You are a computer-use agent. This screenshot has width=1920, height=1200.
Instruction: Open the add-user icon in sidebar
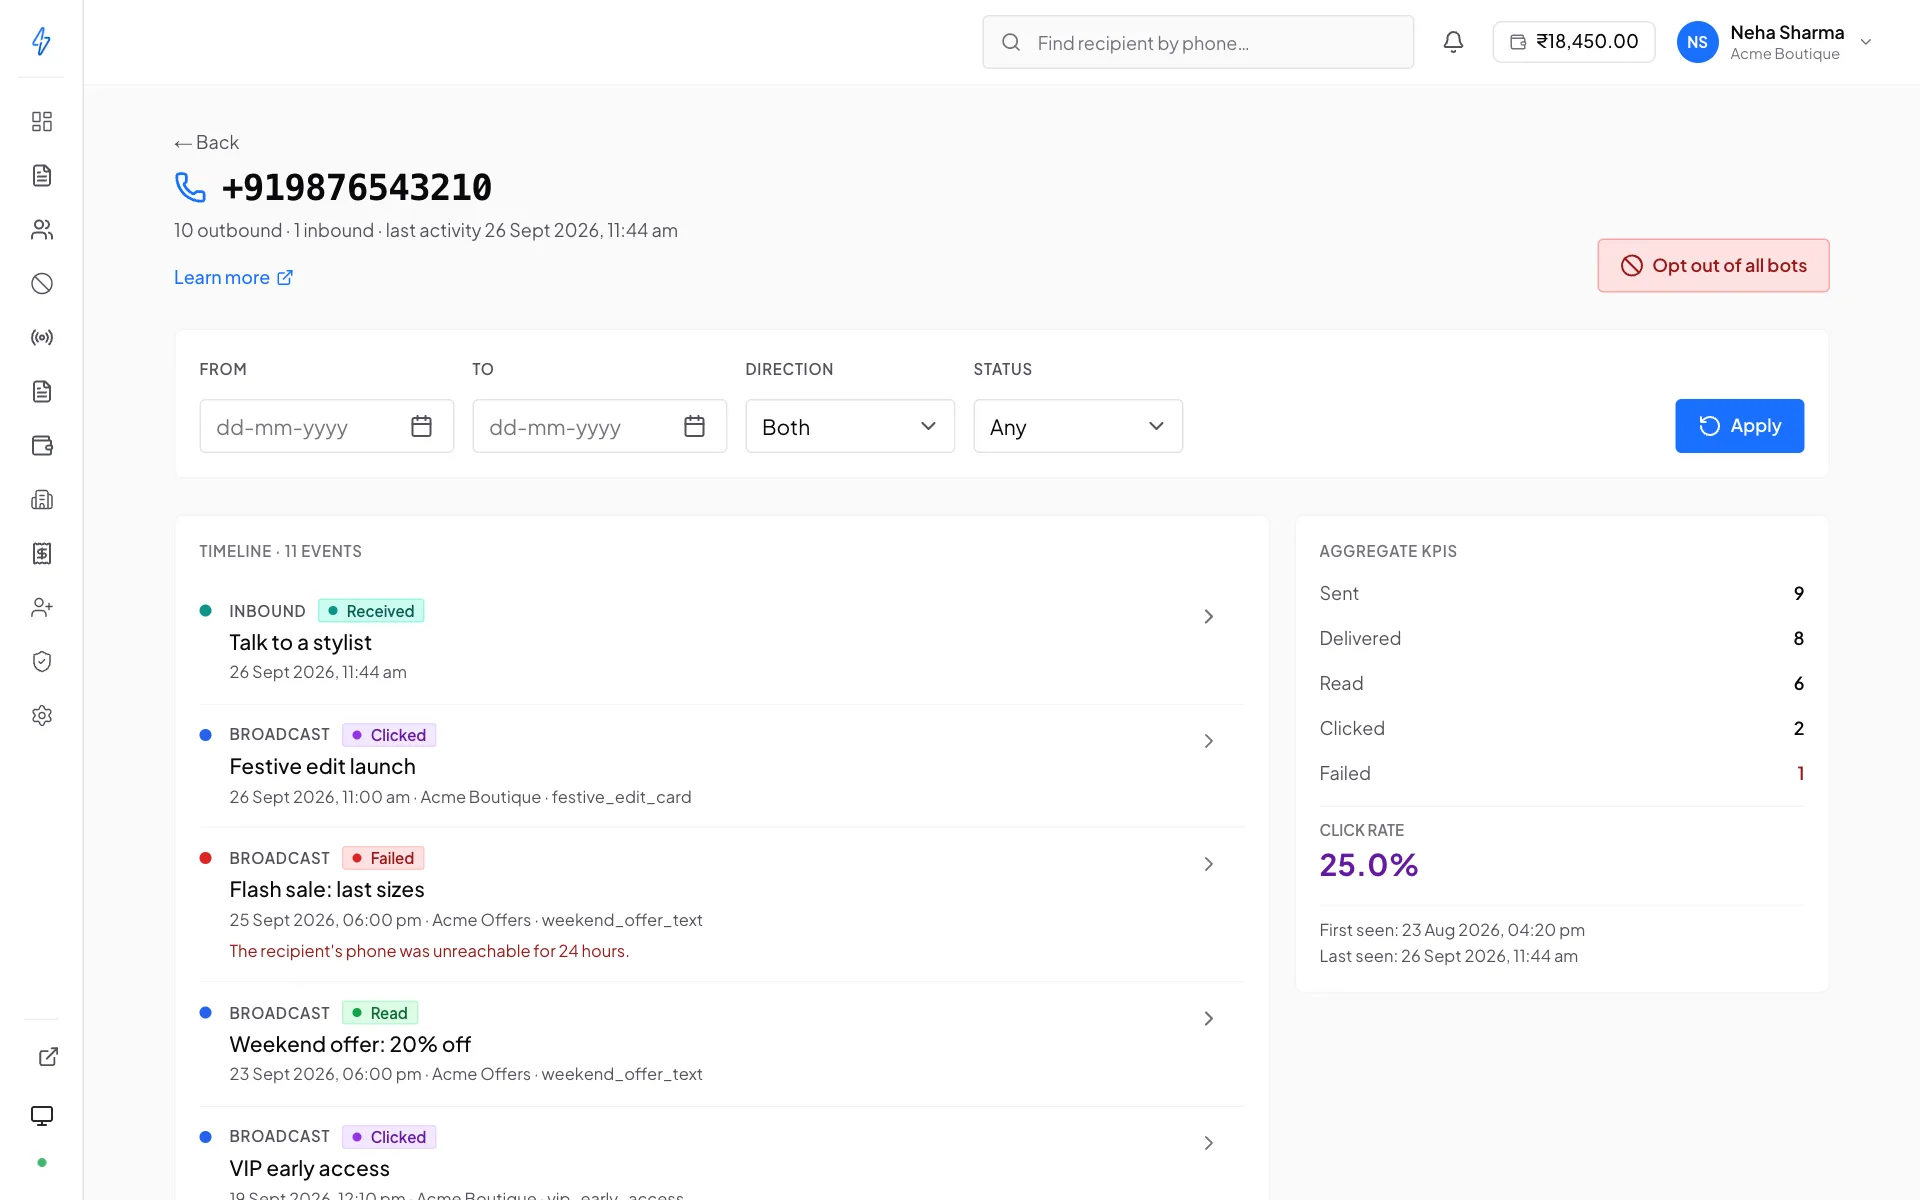(x=42, y=608)
